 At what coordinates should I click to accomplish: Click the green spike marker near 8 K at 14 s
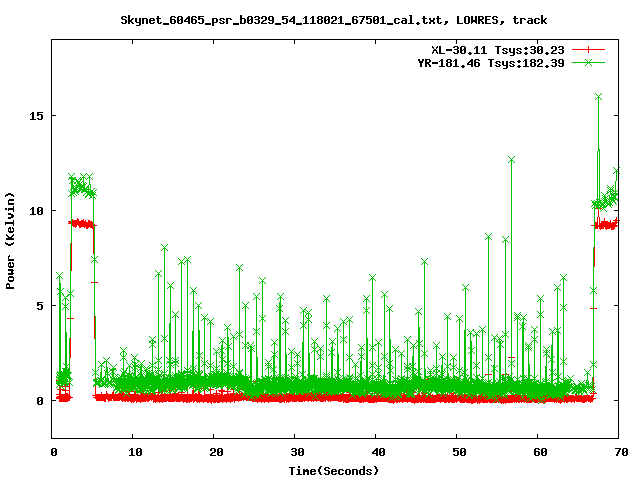pyautogui.click(x=164, y=248)
